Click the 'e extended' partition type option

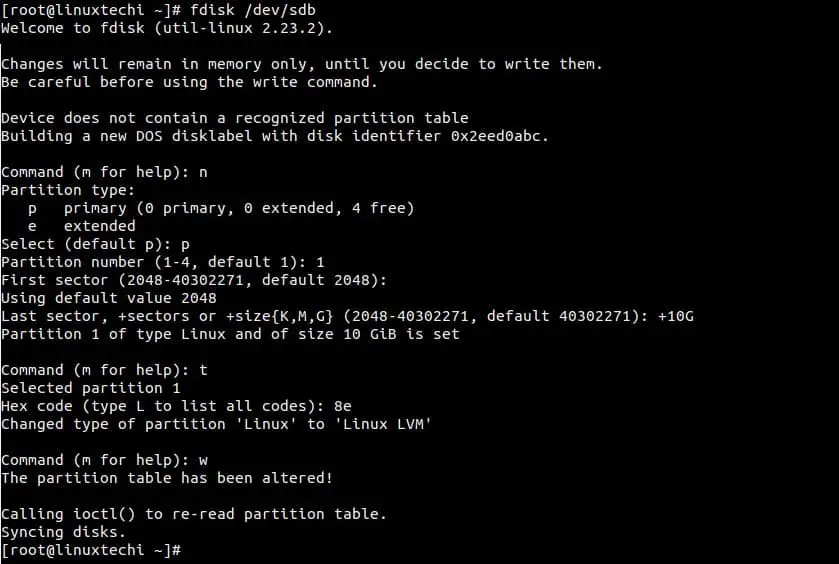pos(82,226)
